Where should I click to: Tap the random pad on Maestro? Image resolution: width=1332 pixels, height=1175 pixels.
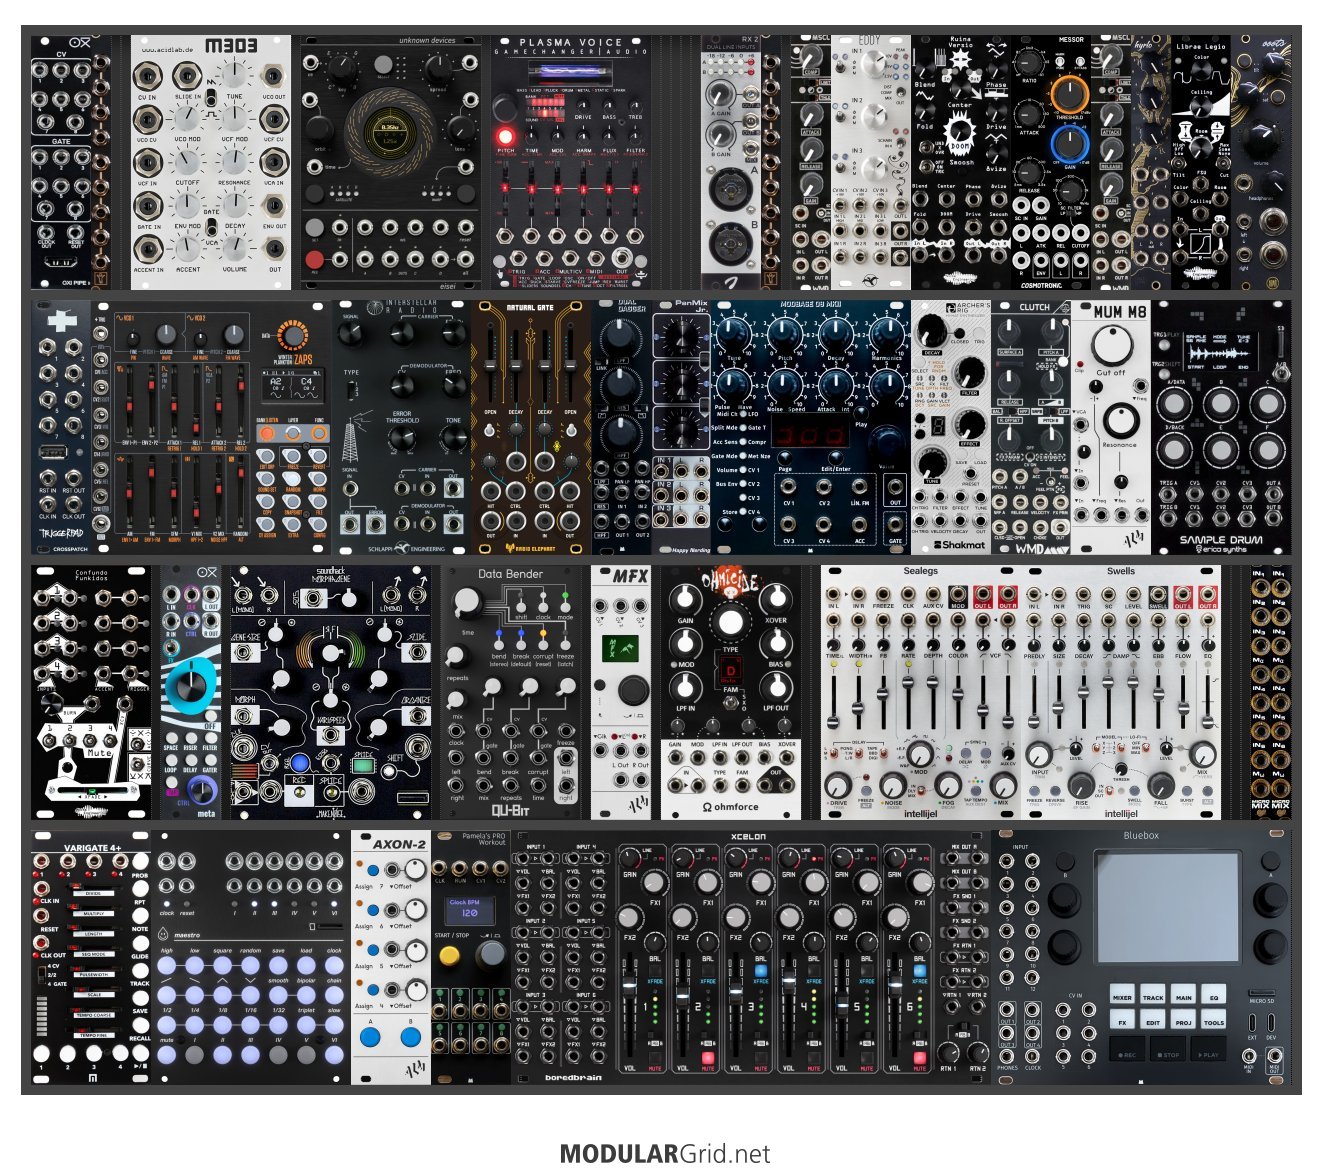coord(250,967)
